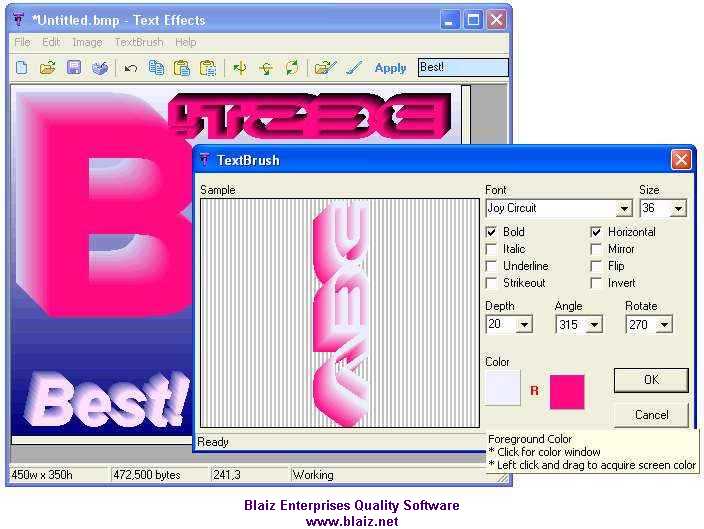
Task: Close the TextBrush dialog with X
Action: pos(681,160)
